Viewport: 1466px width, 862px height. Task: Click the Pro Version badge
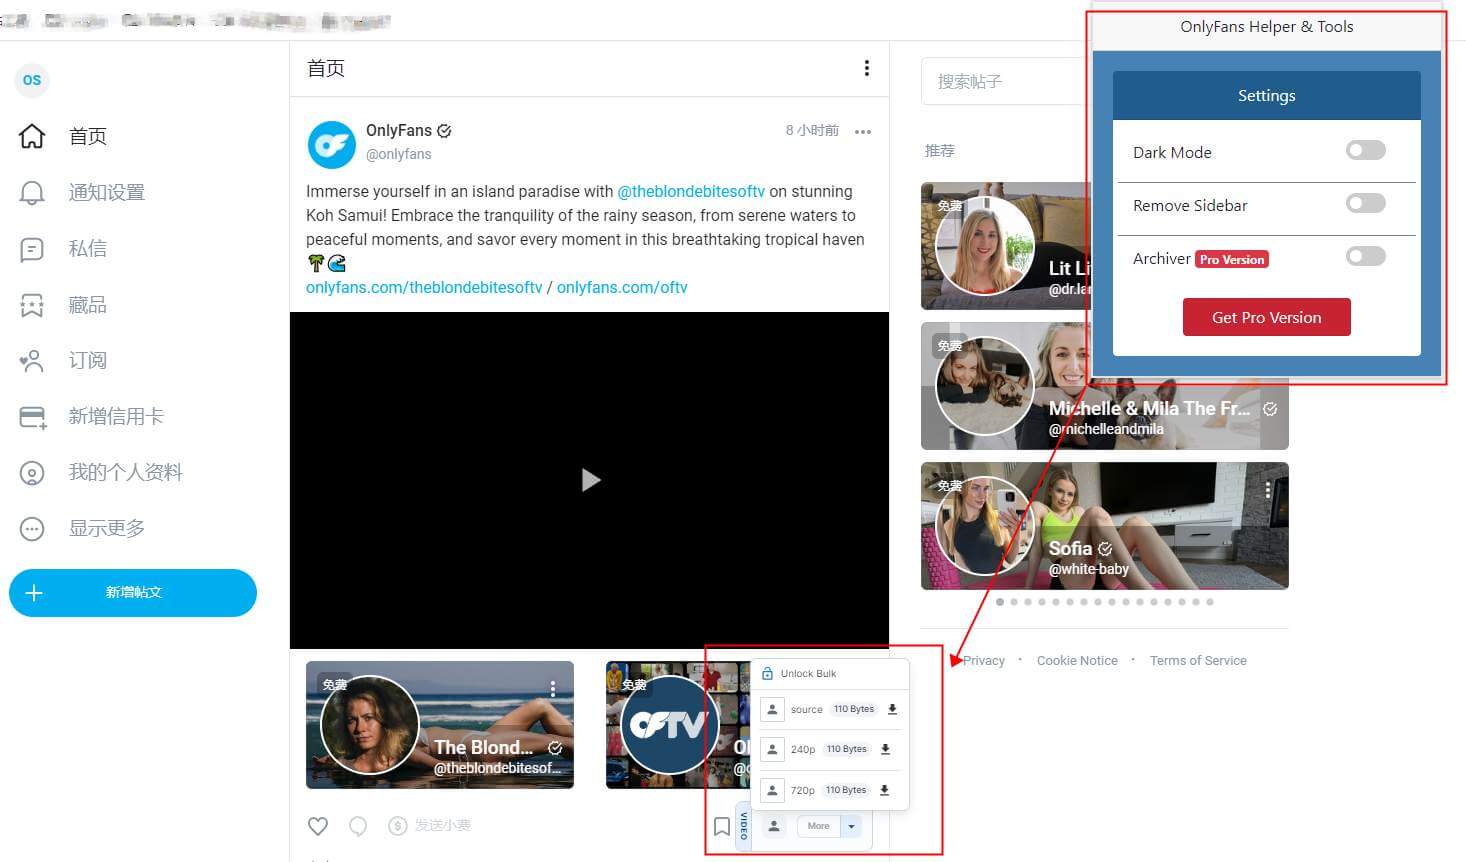click(x=1232, y=259)
